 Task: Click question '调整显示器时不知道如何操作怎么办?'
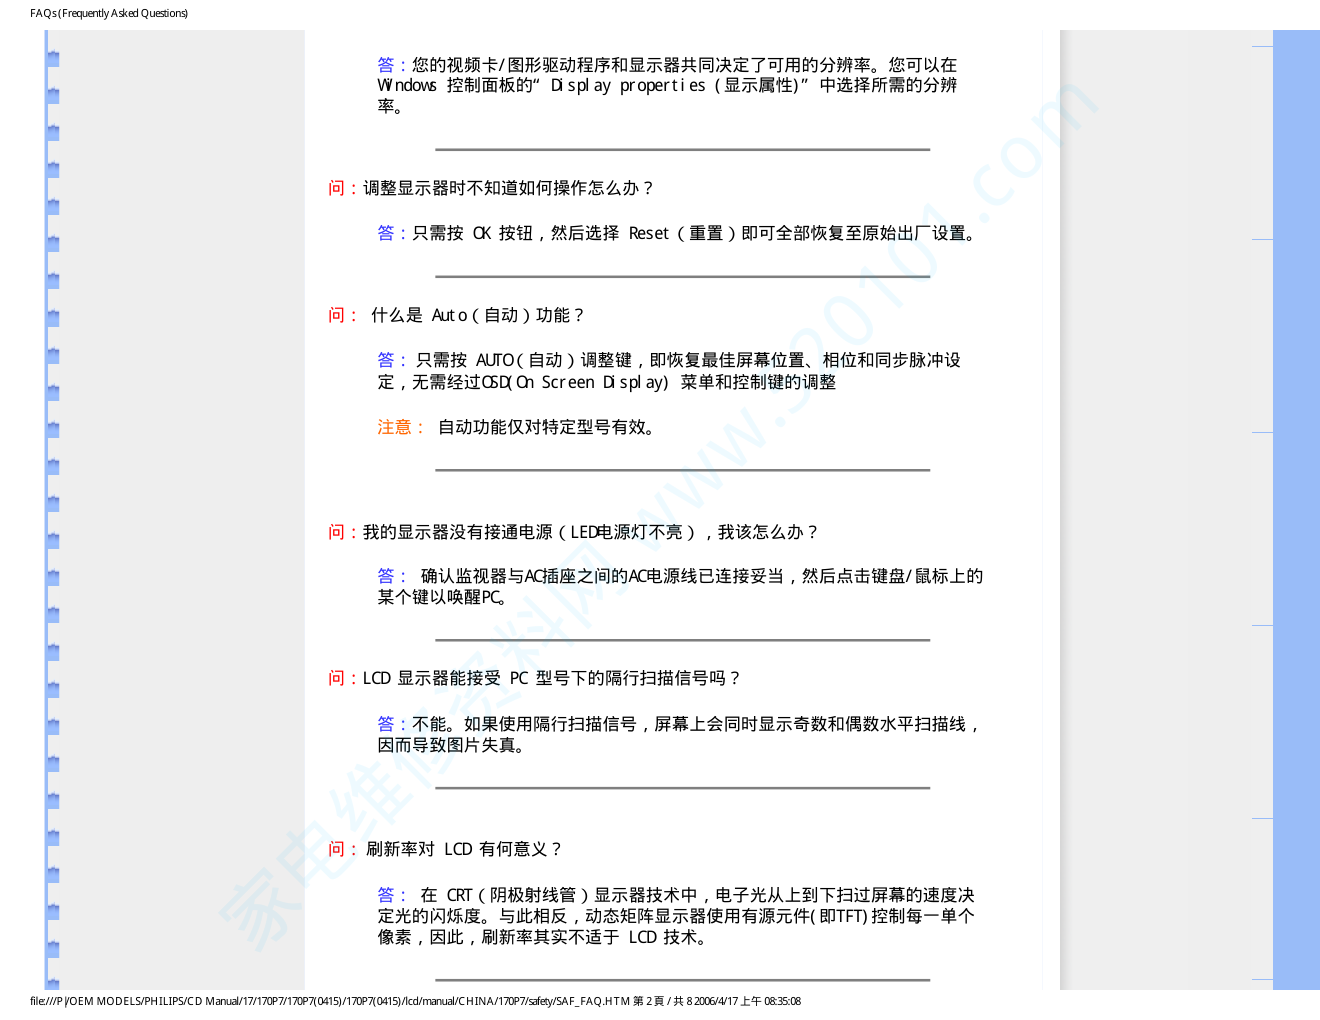(508, 188)
